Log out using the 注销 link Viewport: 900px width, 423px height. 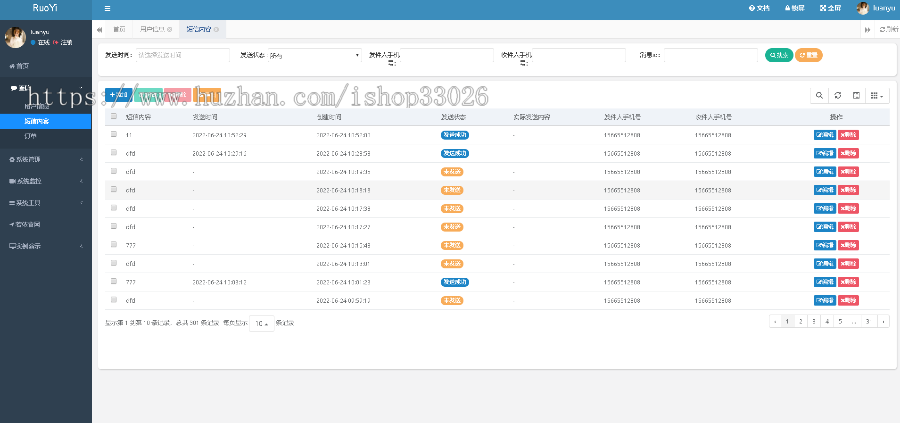tap(63, 42)
